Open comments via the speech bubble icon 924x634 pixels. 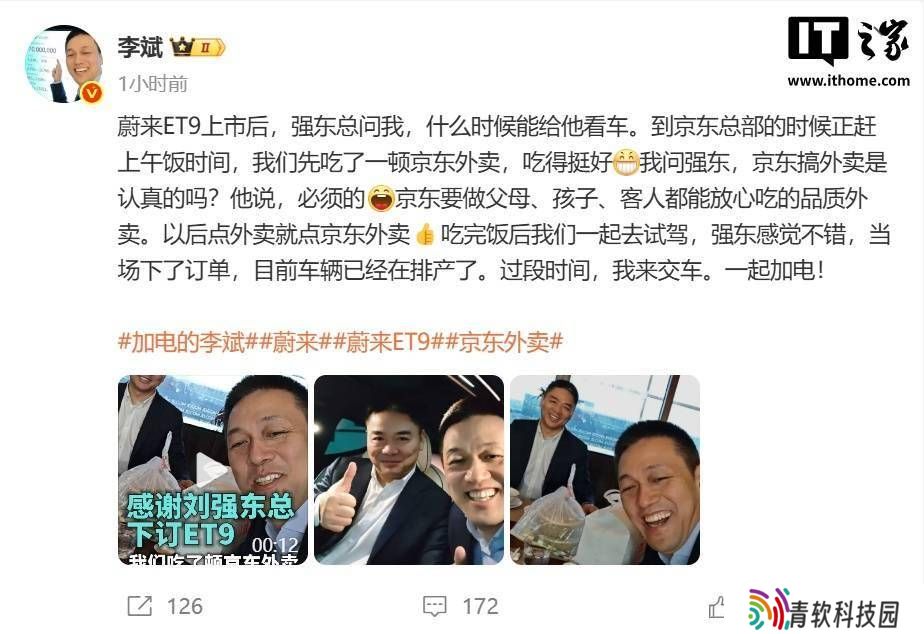tap(435, 606)
